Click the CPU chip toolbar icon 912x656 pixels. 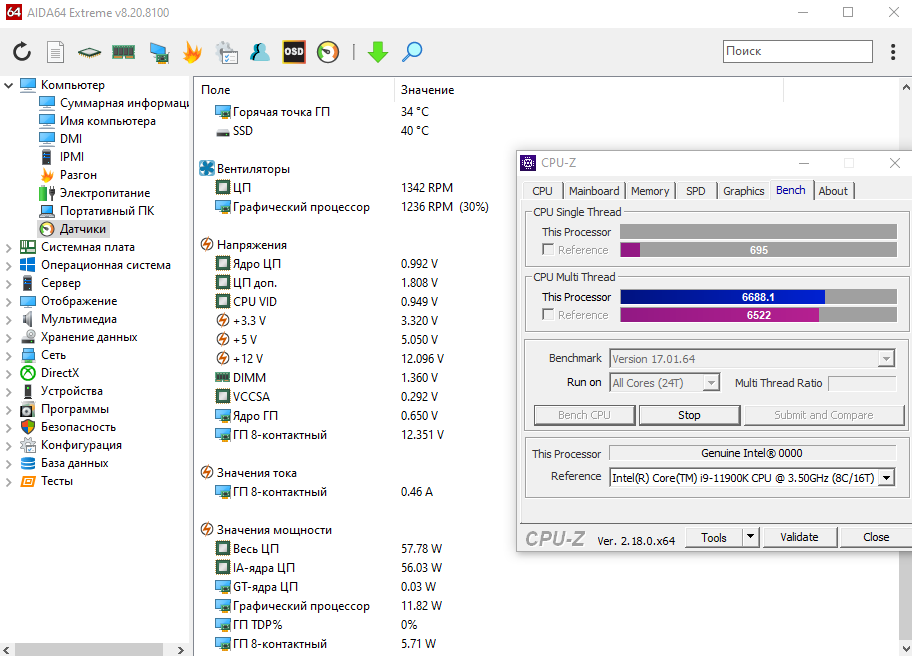click(x=90, y=52)
